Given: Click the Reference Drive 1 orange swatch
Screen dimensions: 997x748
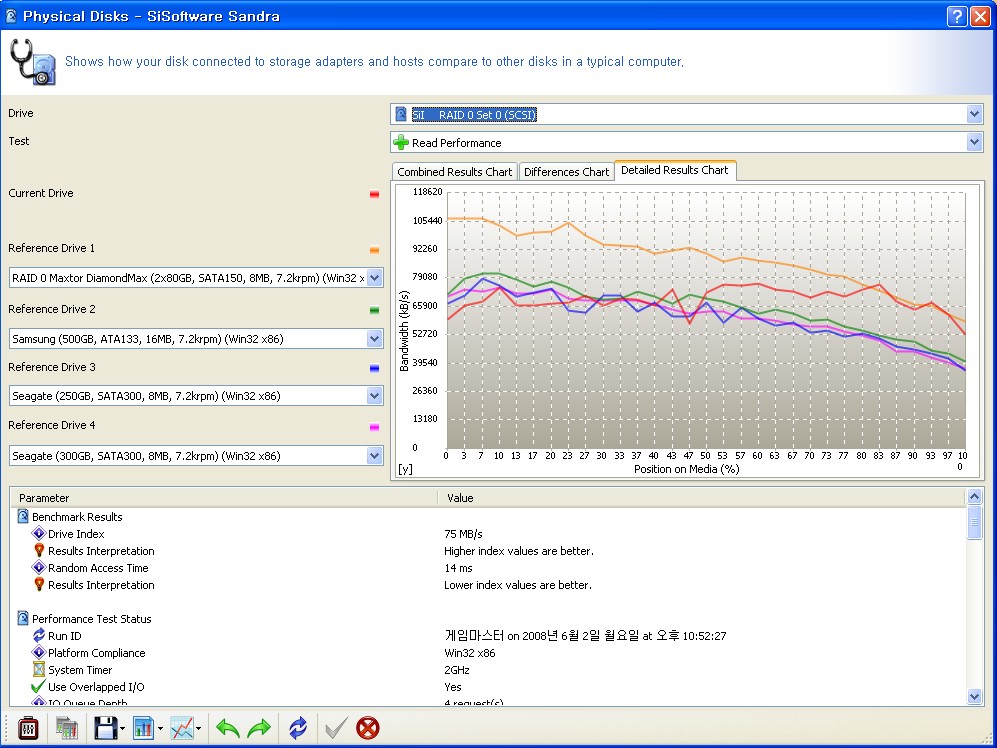Looking at the screenshot, I should [x=375, y=250].
